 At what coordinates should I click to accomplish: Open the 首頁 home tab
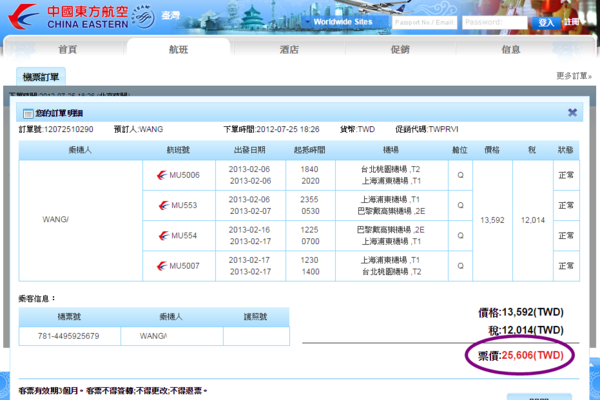point(68,48)
